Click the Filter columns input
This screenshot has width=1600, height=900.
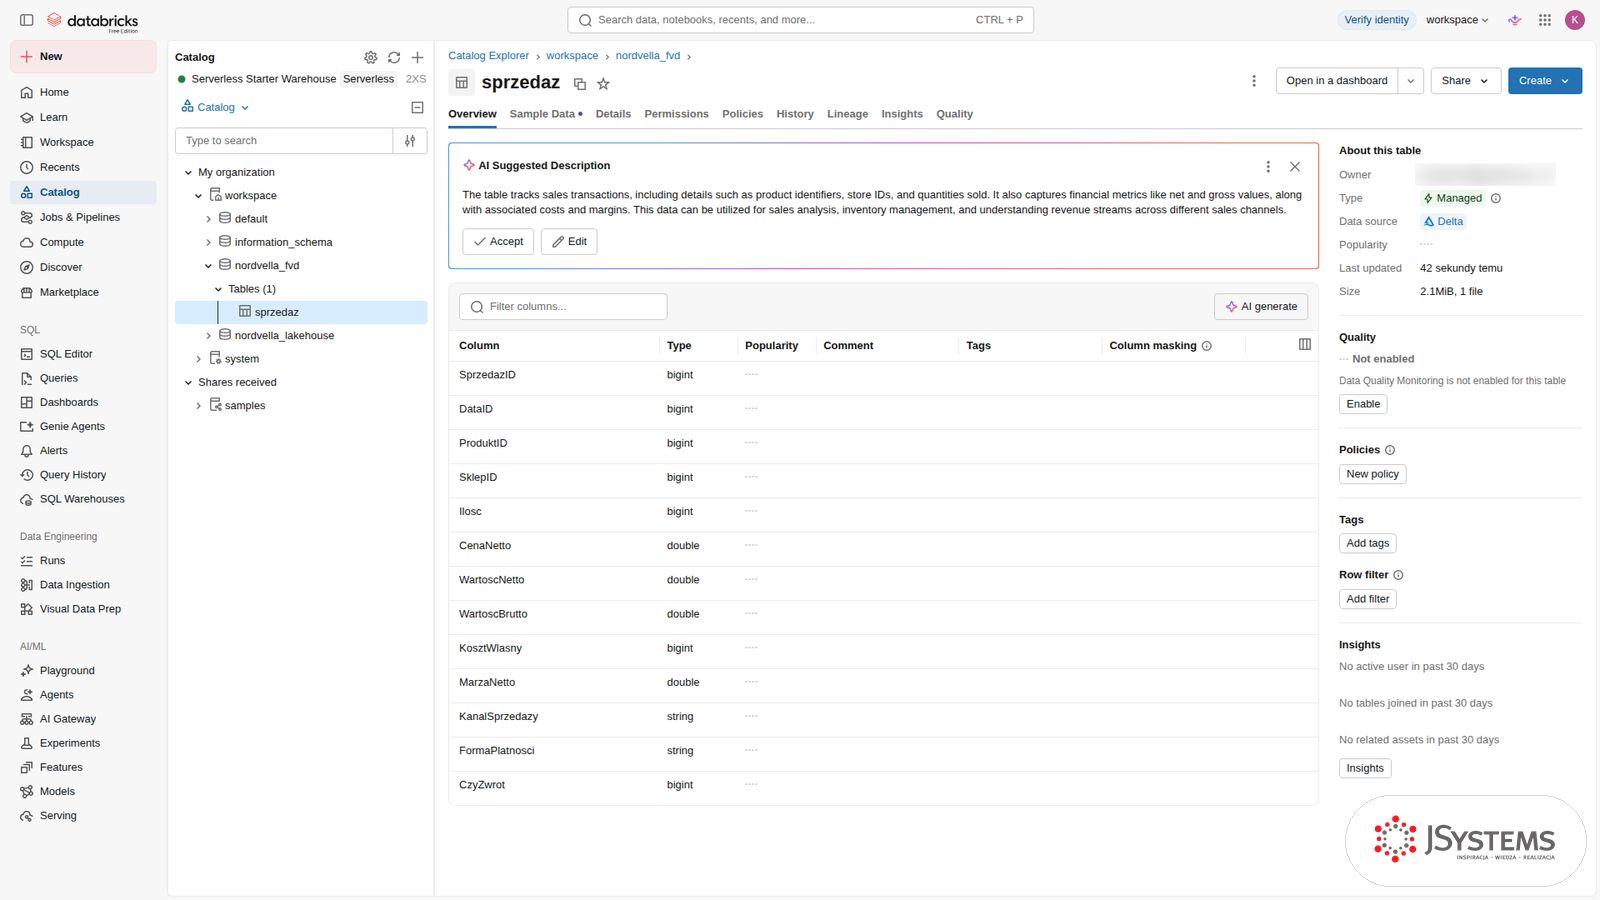pos(563,307)
